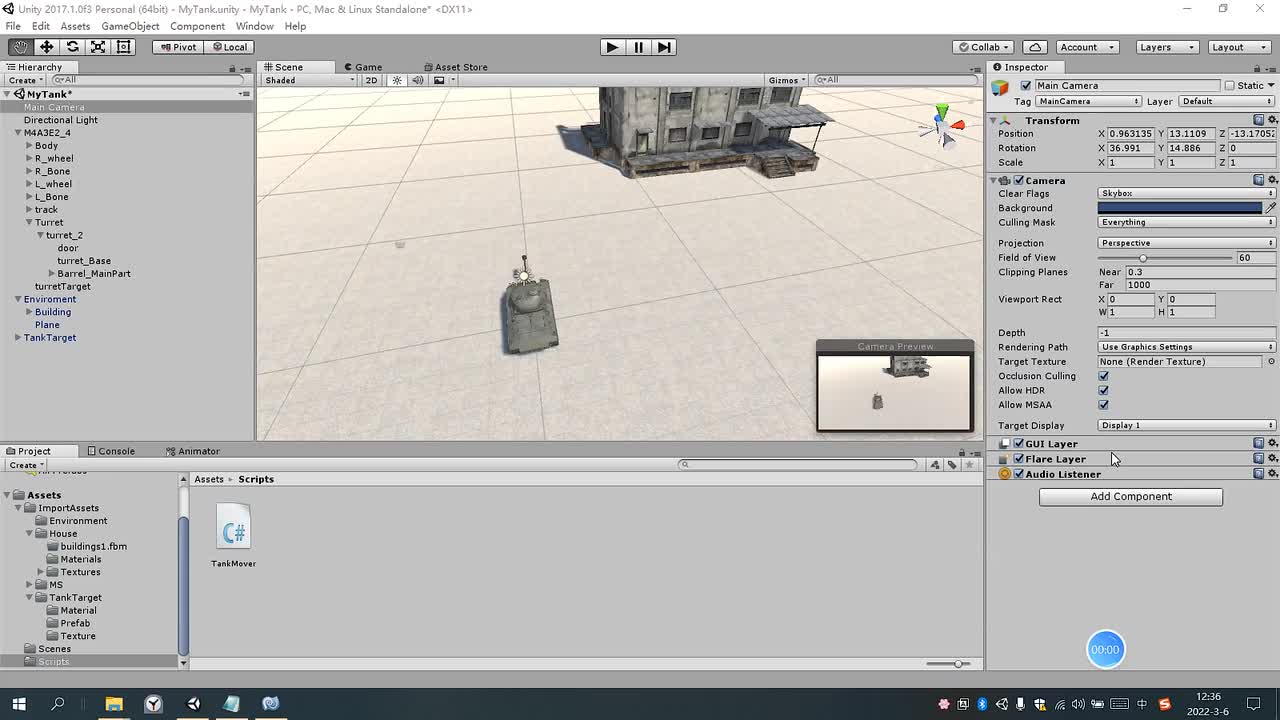Viewport: 1280px width, 720px height.
Task: Select the TankMover C# script
Action: click(233, 536)
